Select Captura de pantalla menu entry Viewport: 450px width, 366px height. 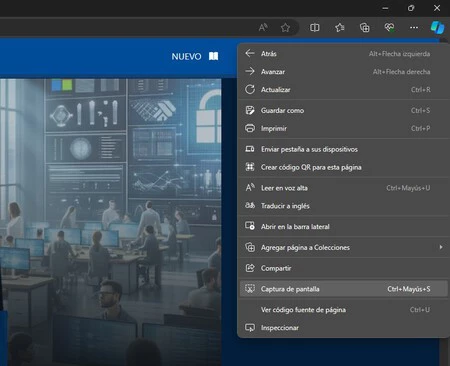click(x=344, y=289)
